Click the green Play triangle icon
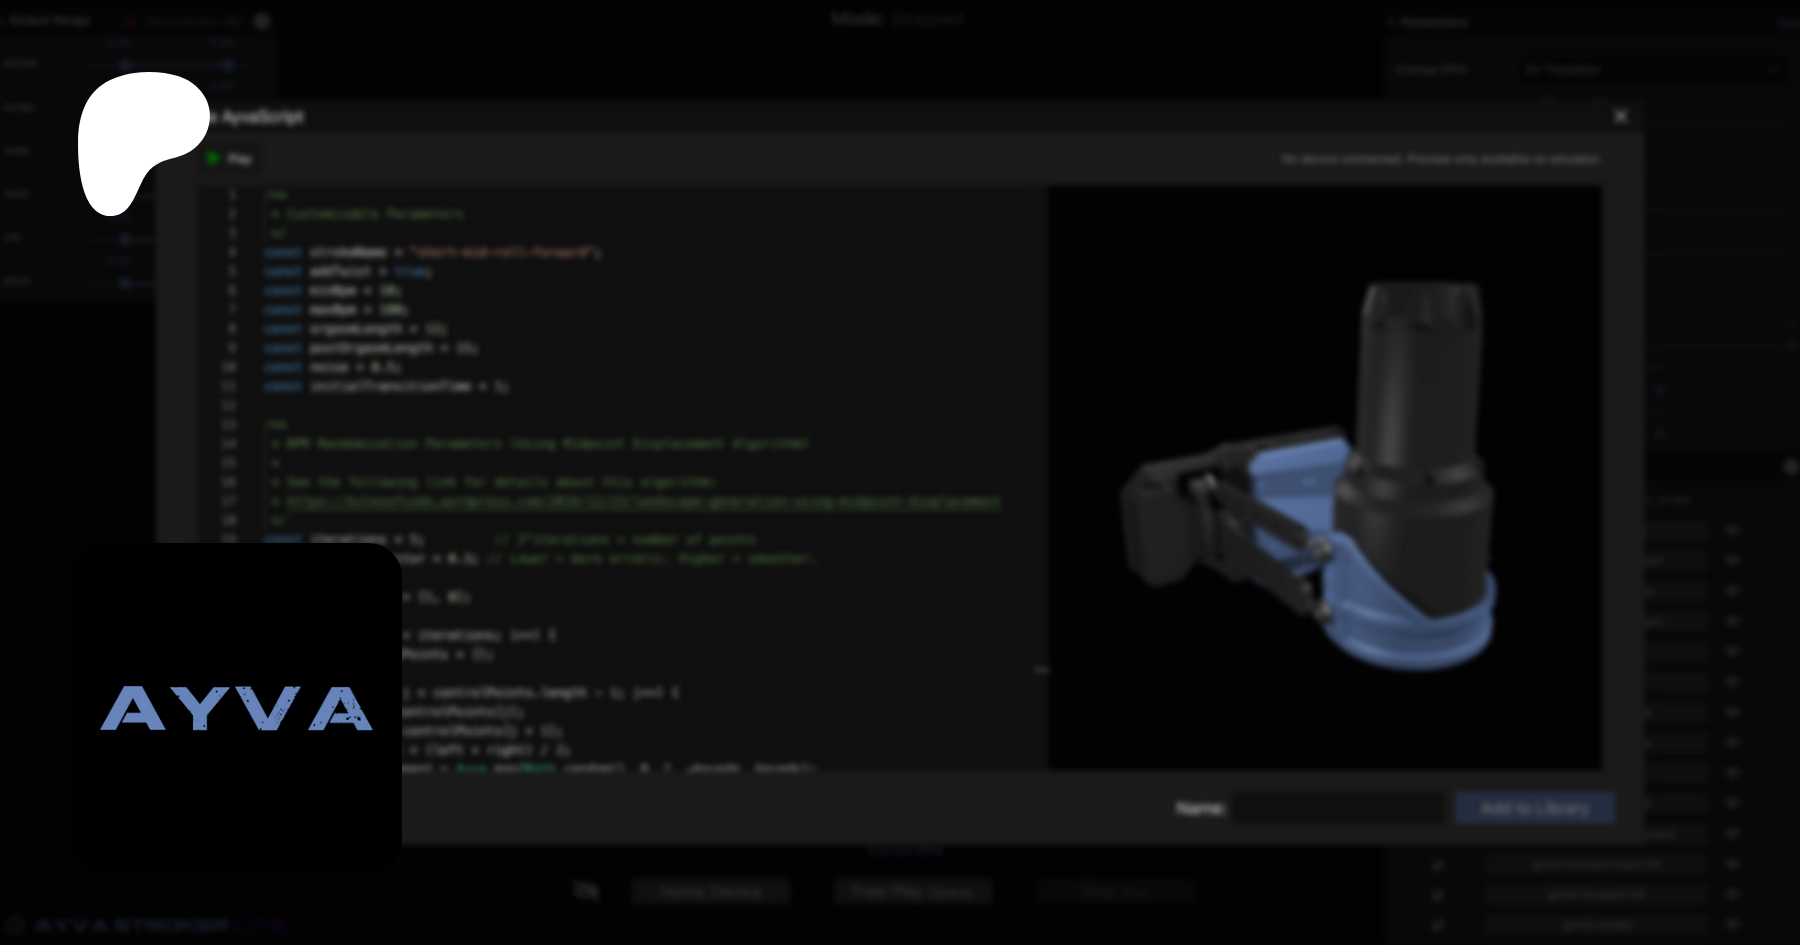1800x945 pixels. pyautogui.click(x=213, y=158)
